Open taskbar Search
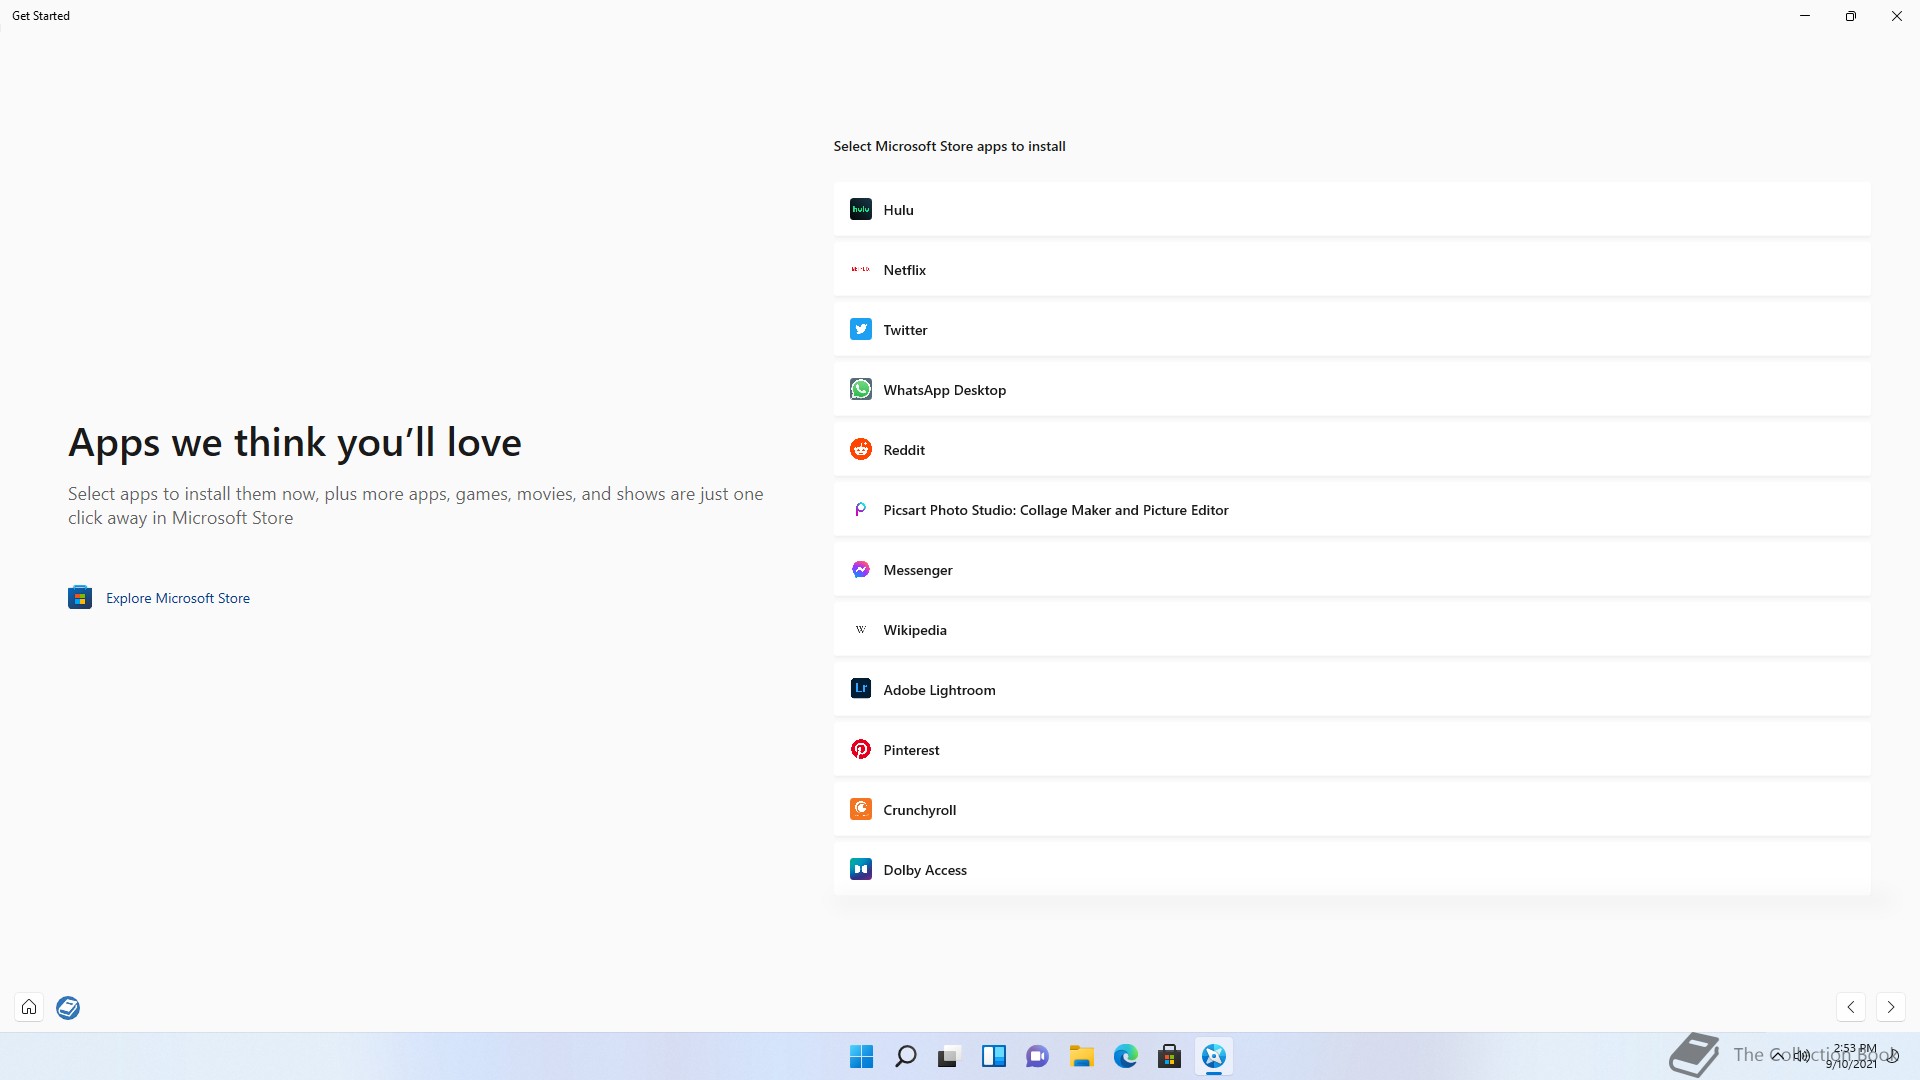This screenshot has width=1920, height=1080. (x=905, y=1056)
